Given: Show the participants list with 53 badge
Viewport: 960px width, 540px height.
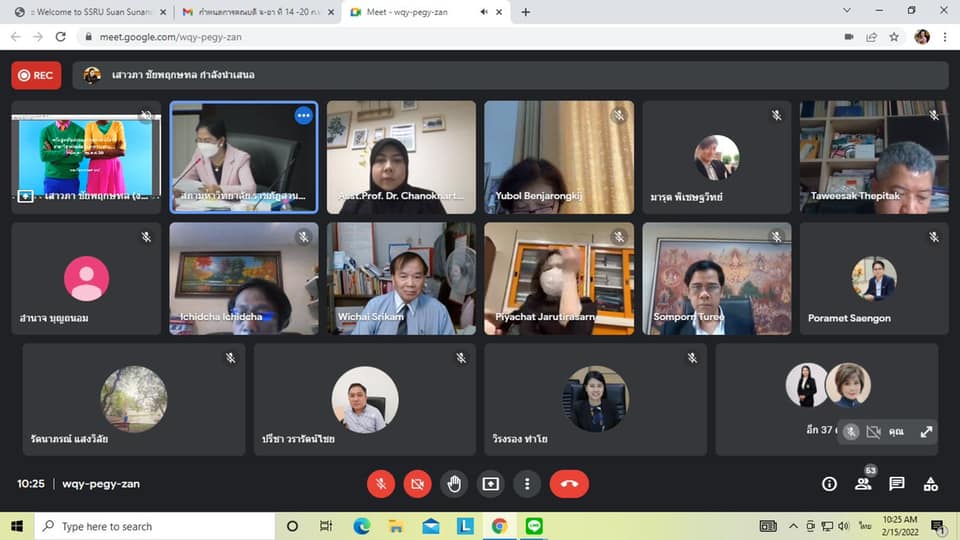Looking at the screenshot, I should pyautogui.click(x=863, y=484).
